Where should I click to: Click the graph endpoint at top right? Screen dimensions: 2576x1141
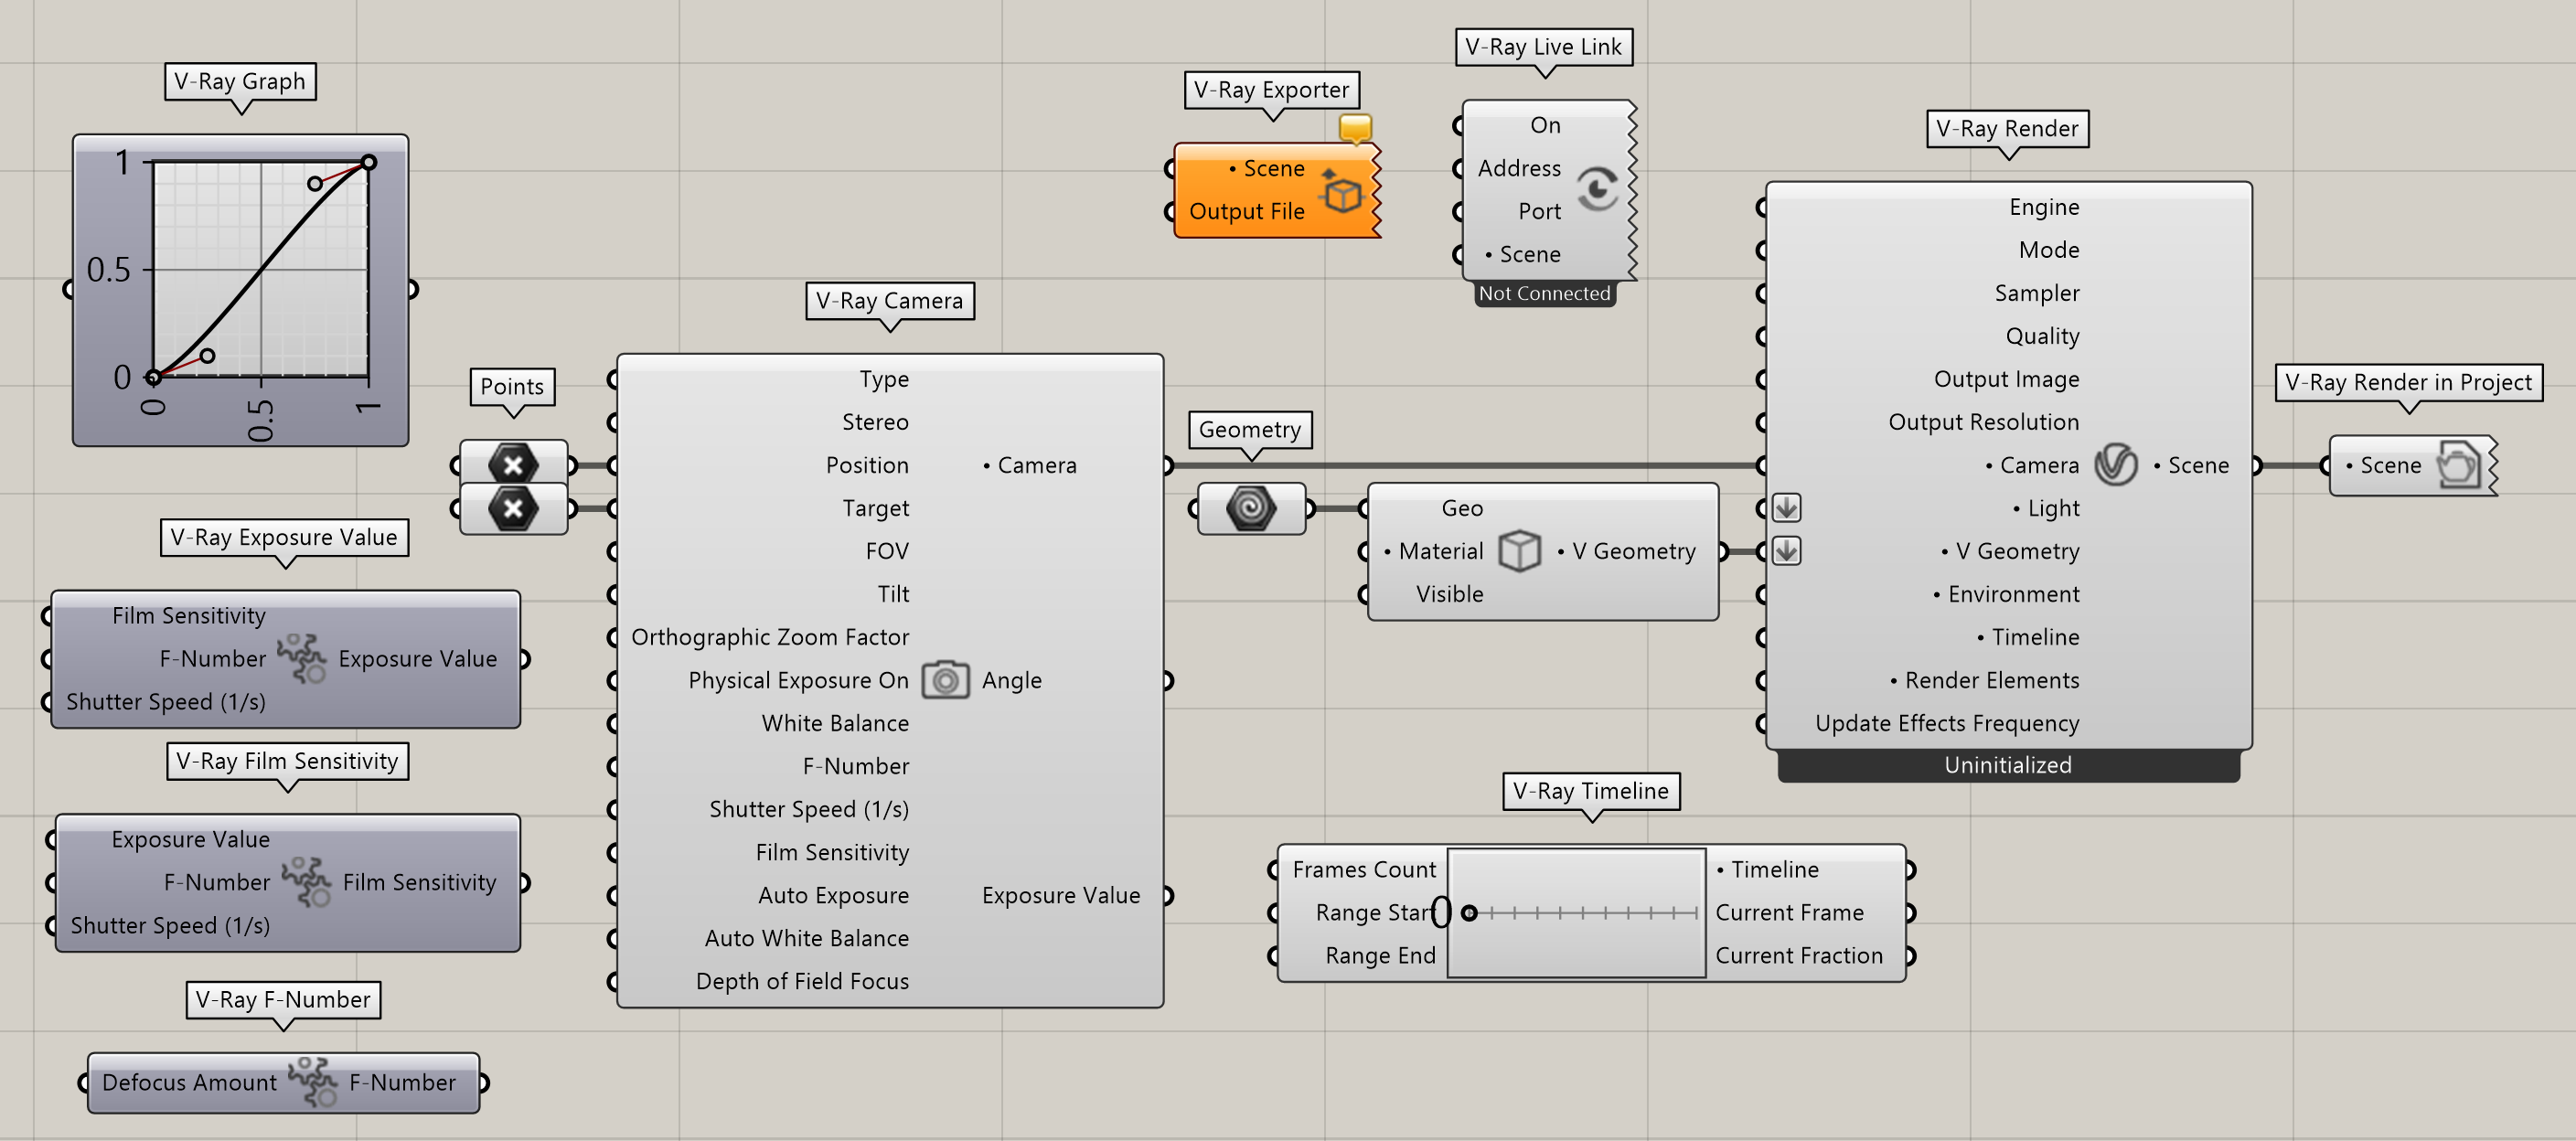click(x=369, y=162)
